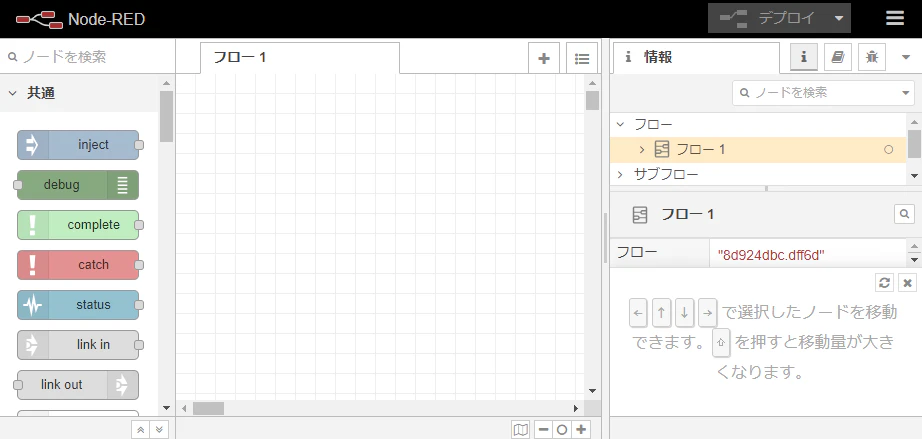This screenshot has height=439, width=922.
Task: Reset workspace zoom level
Action: [562, 430]
